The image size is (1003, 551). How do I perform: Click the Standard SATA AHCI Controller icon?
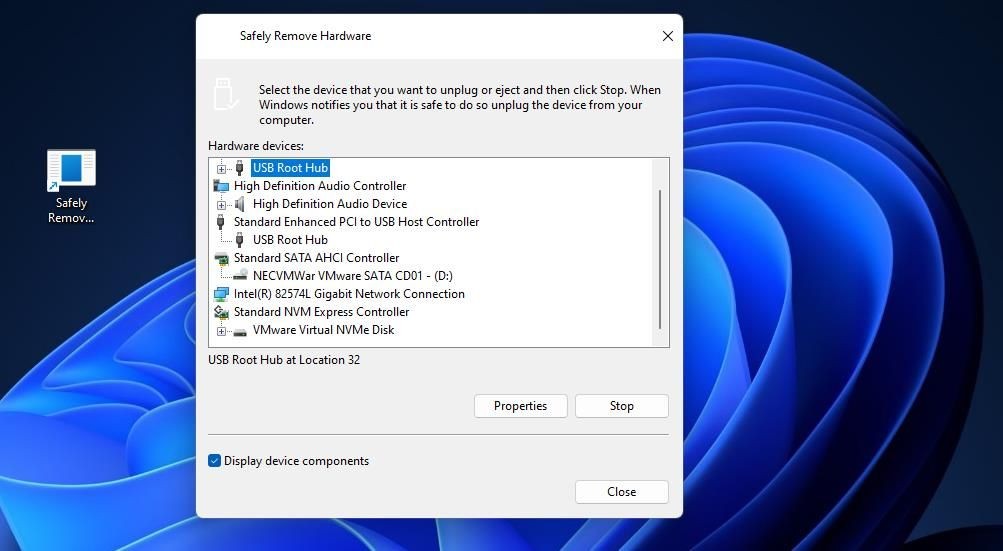click(x=221, y=258)
